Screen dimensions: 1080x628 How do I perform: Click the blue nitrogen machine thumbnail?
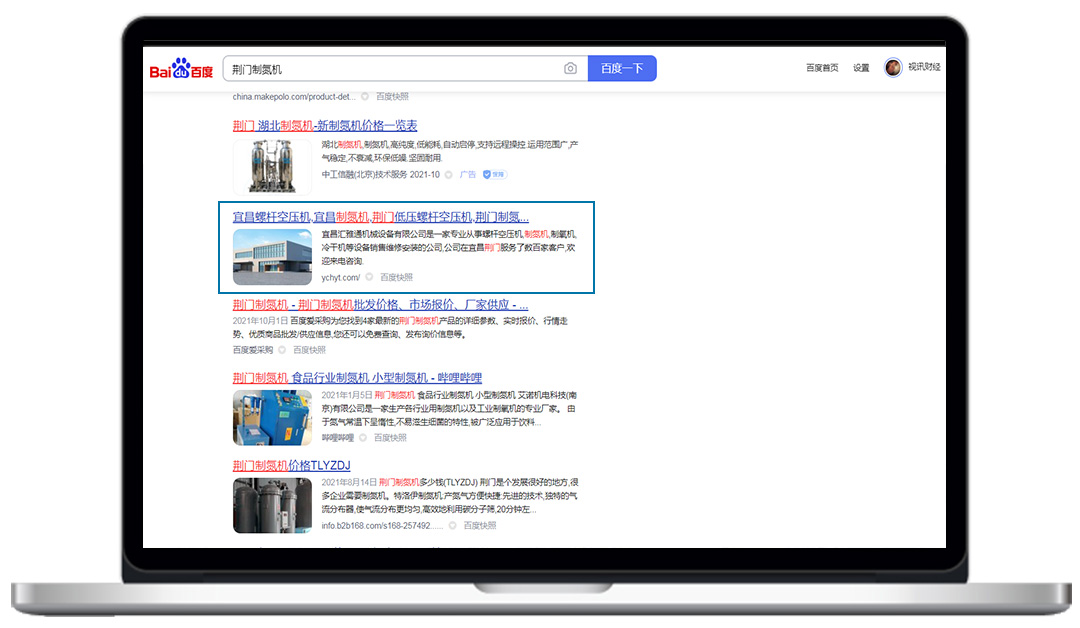[272, 417]
